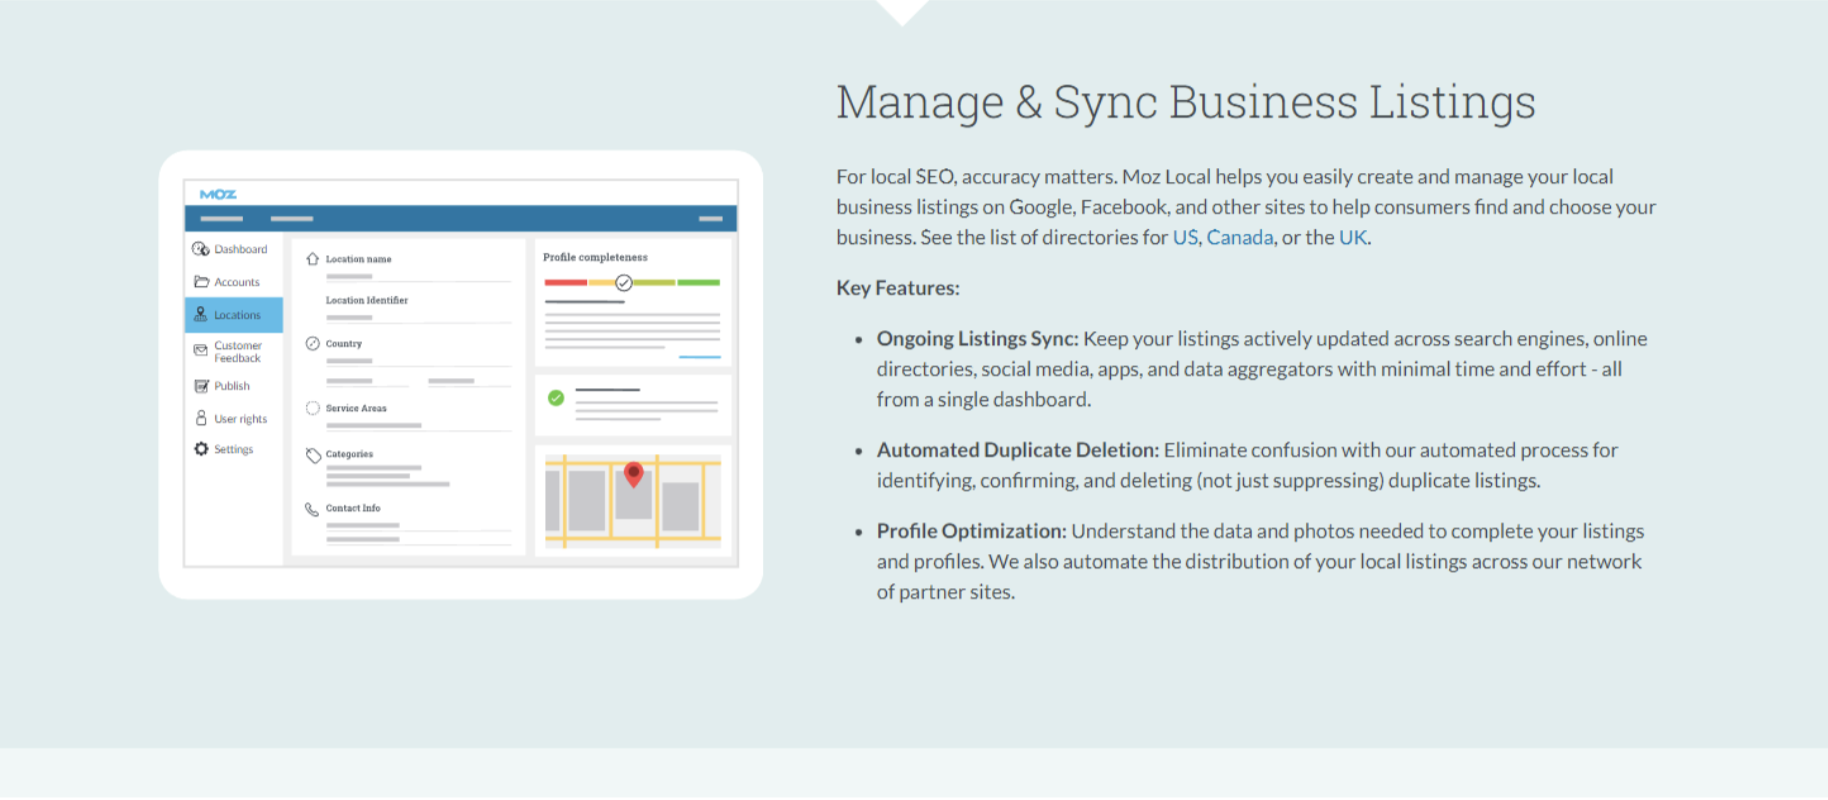Click the Contact Info phone icon
This screenshot has width=1828, height=800.
coord(312,509)
